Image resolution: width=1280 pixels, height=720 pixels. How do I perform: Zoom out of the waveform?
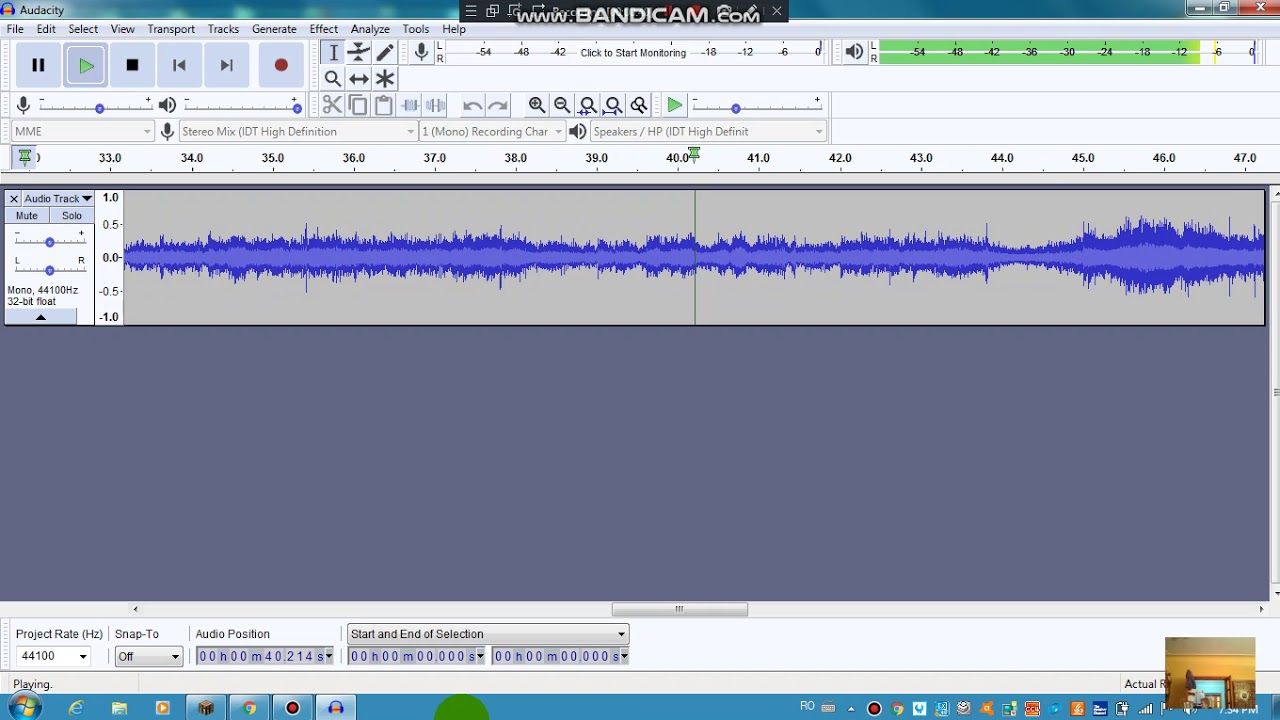[562, 105]
